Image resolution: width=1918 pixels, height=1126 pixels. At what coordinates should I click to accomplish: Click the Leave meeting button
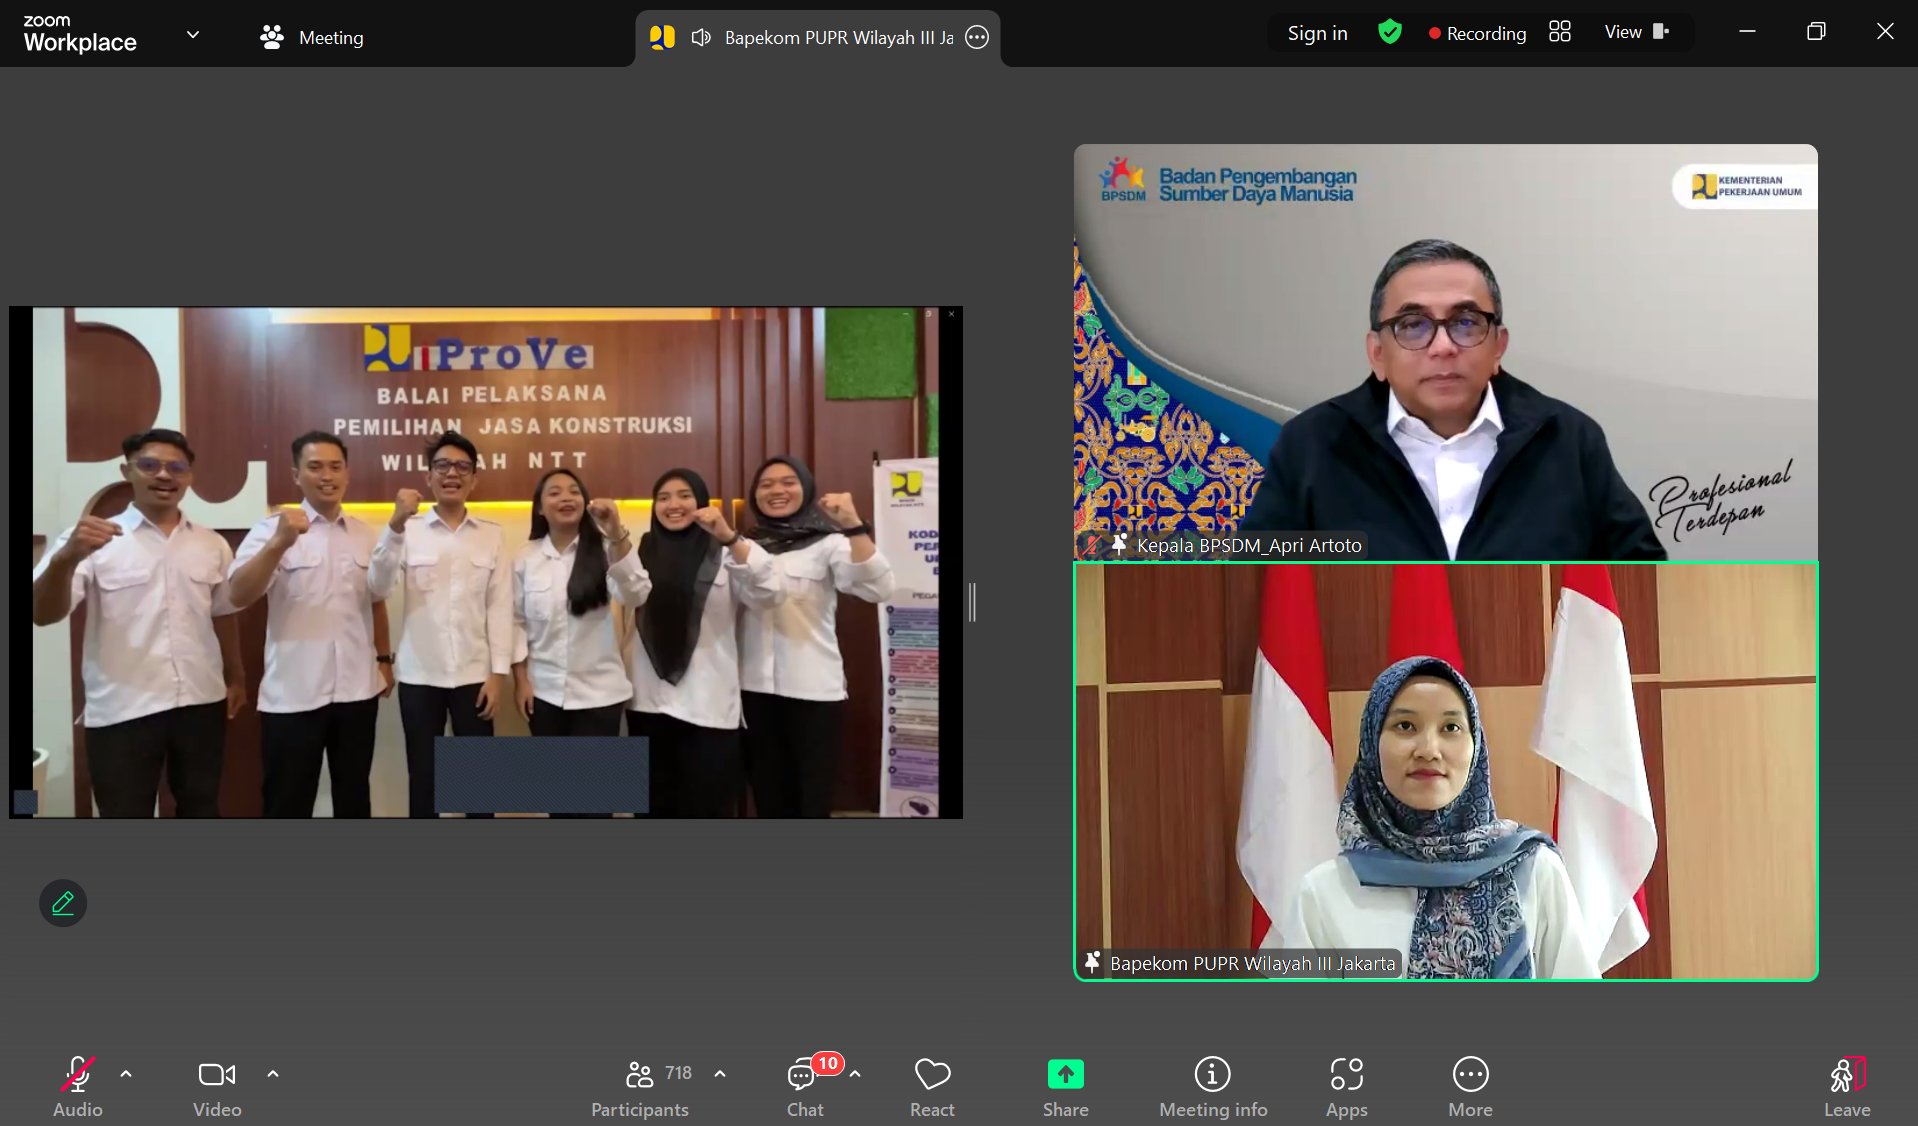point(1847,1087)
